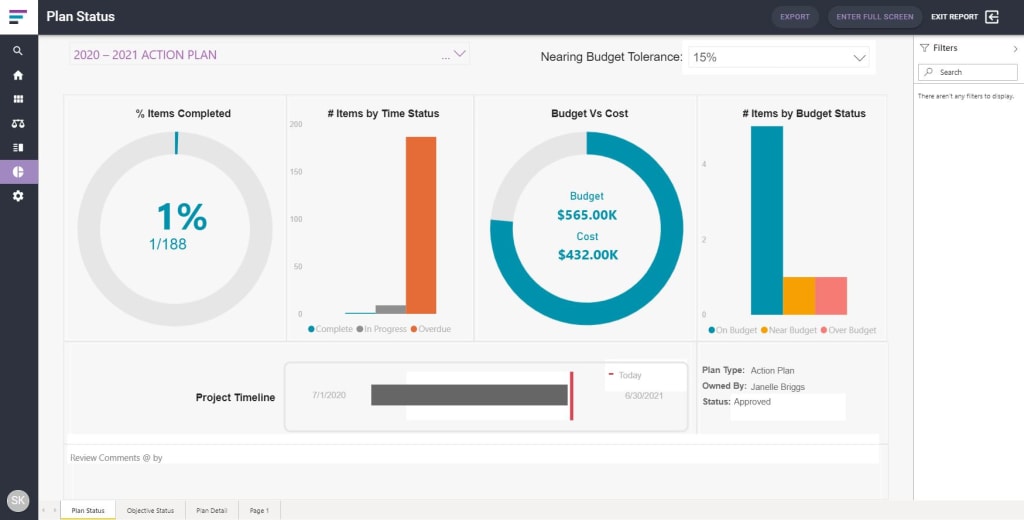Click the next page tabs arrow

point(54,510)
